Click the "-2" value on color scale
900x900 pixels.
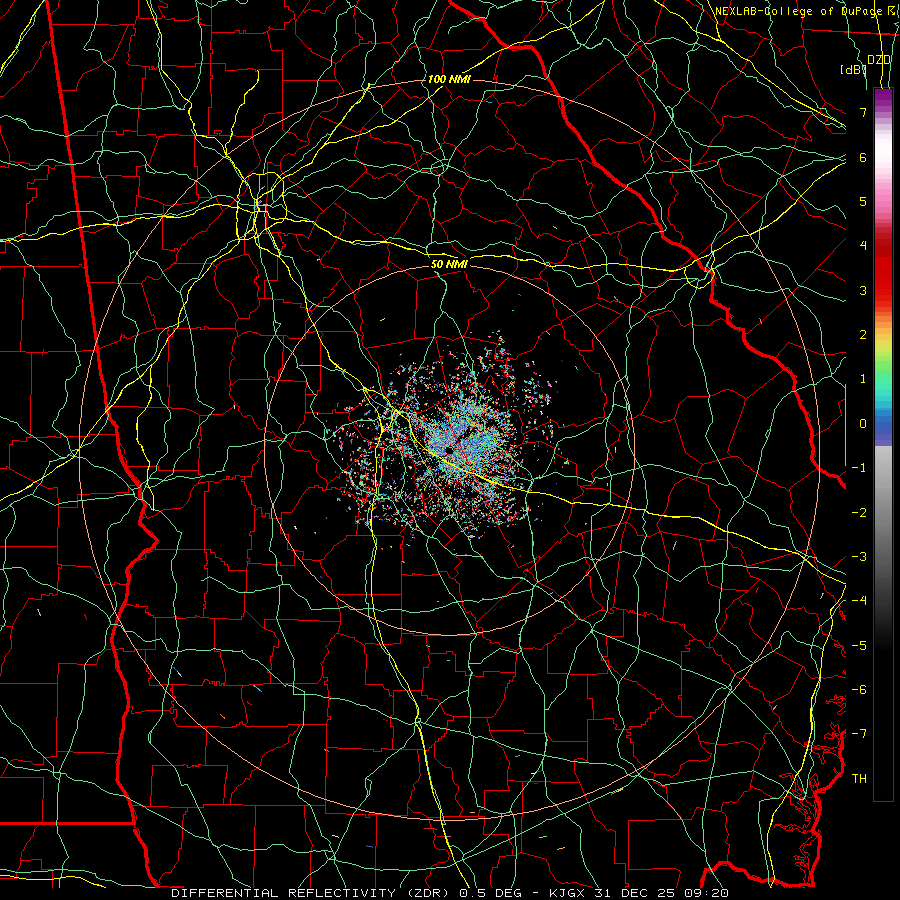tap(859, 513)
